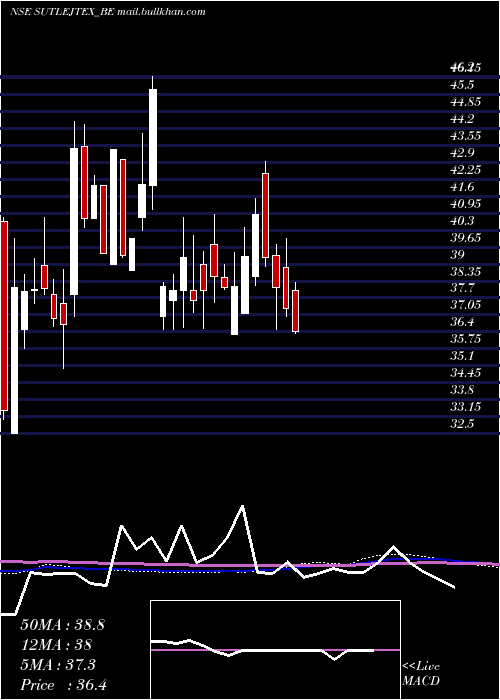Click the 37.05 price axis label
Viewport: 500px width, 700px height.
(x=466, y=306)
